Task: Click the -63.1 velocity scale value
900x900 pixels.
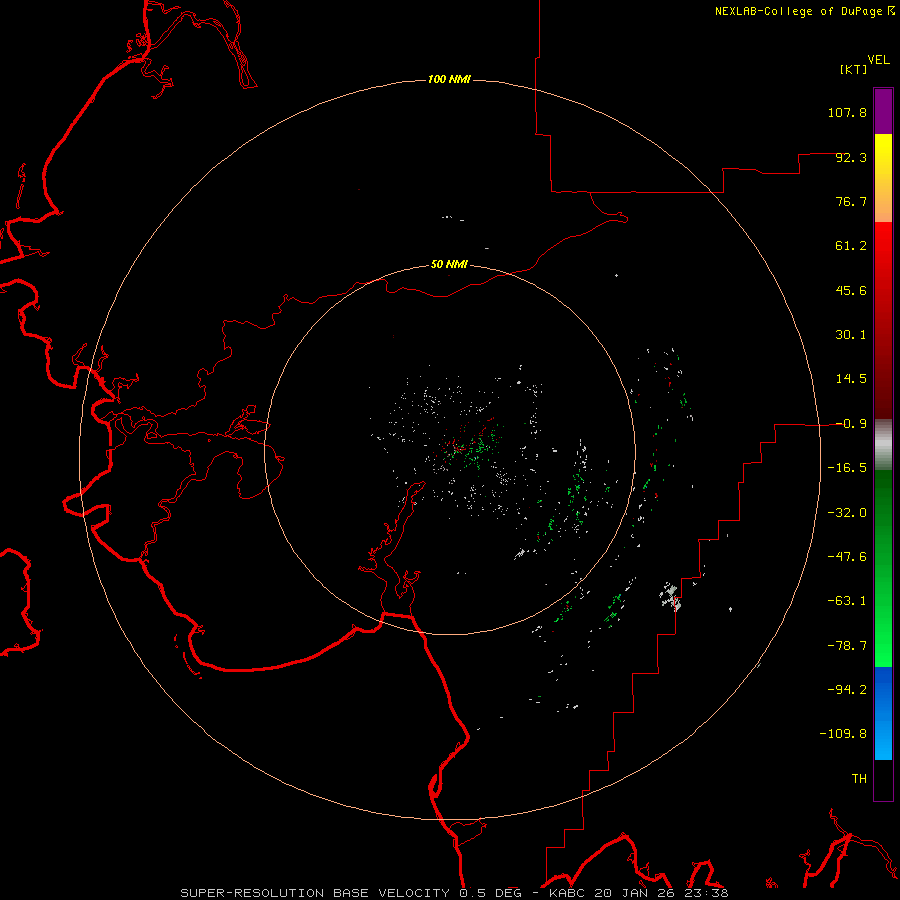Action: pos(847,601)
